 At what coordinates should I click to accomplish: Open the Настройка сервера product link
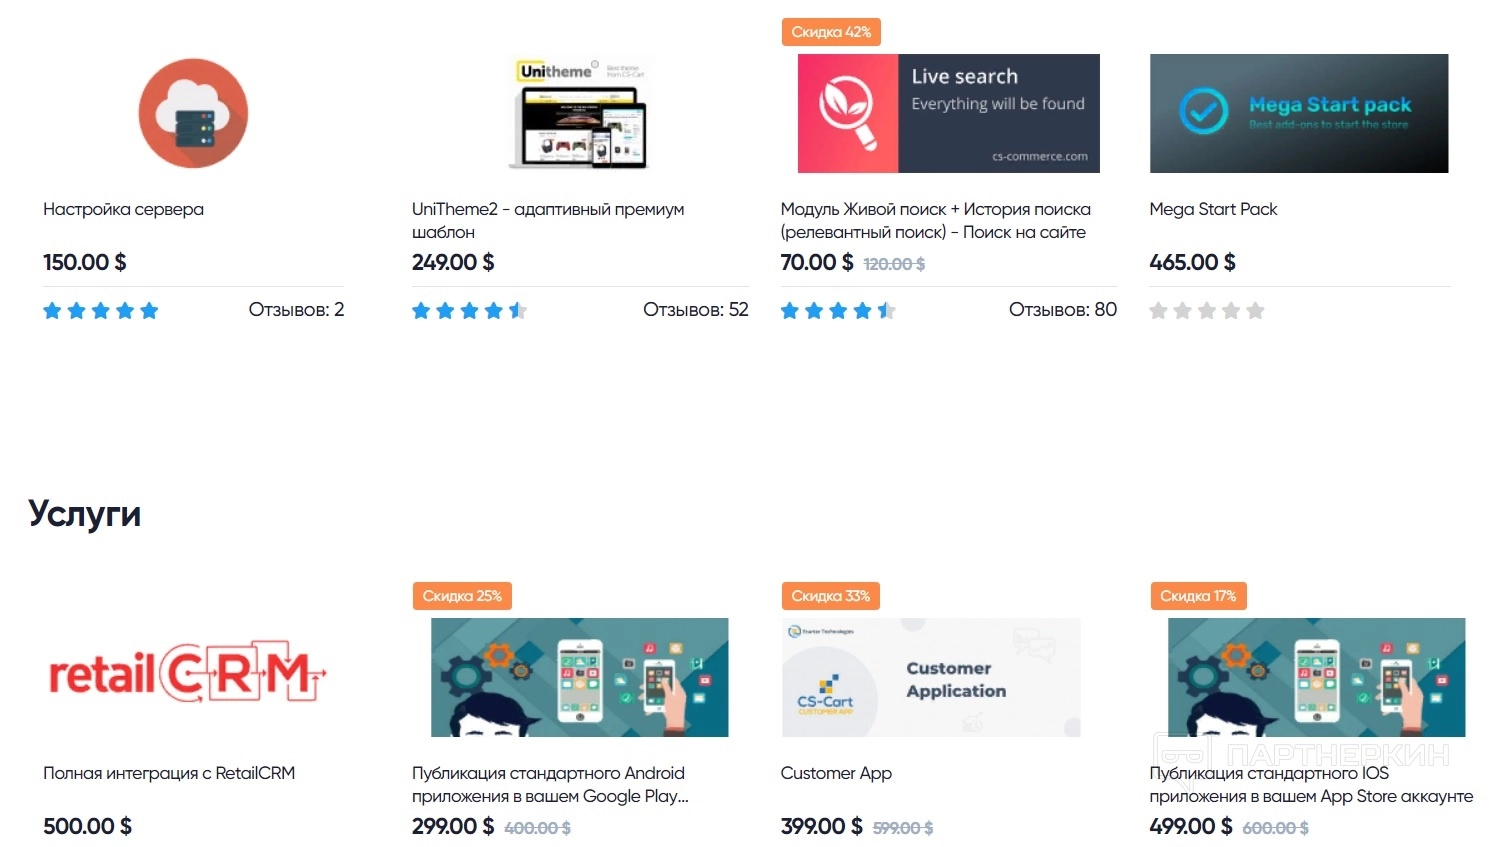[123, 209]
